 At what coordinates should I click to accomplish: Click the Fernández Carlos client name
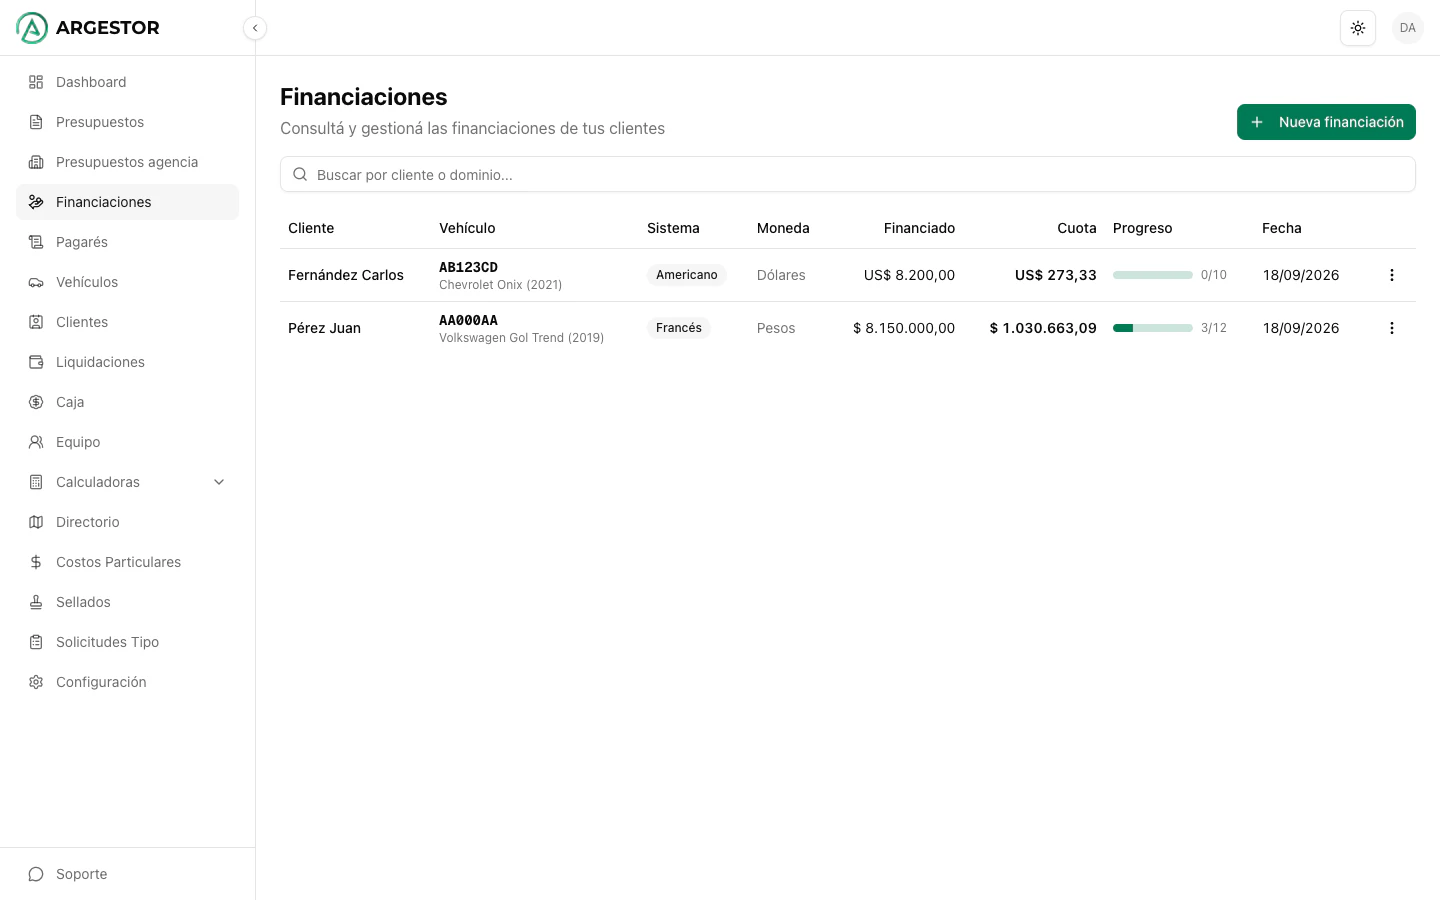click(346, 275)
